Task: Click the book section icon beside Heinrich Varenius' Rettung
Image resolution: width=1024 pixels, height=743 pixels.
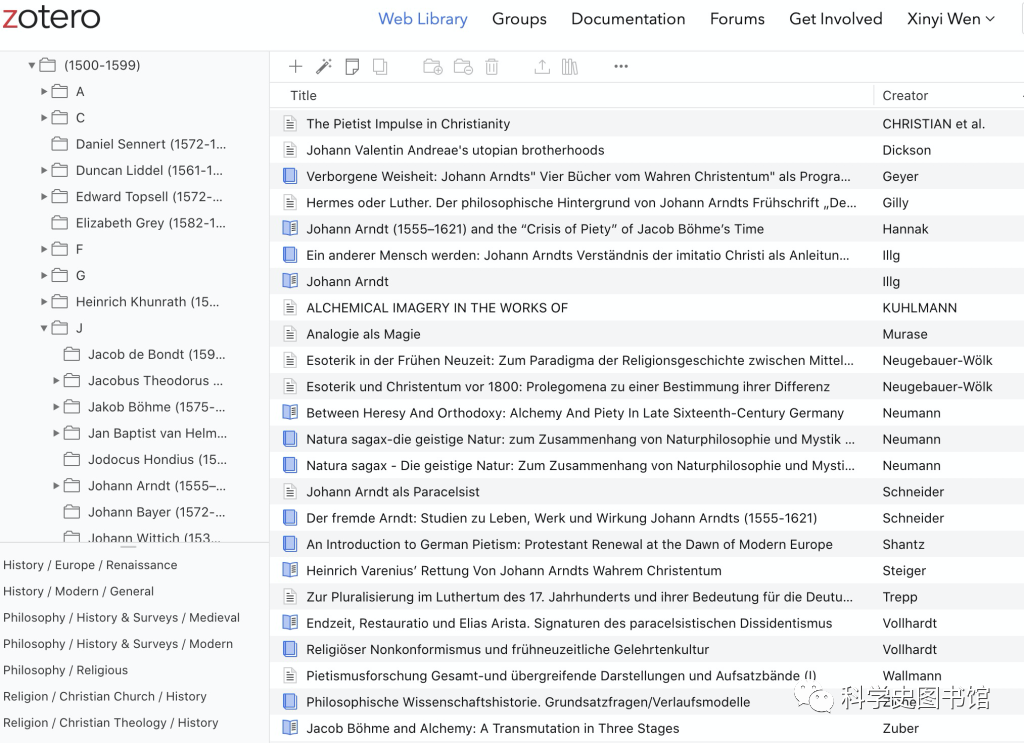Action: coord(290,570)
